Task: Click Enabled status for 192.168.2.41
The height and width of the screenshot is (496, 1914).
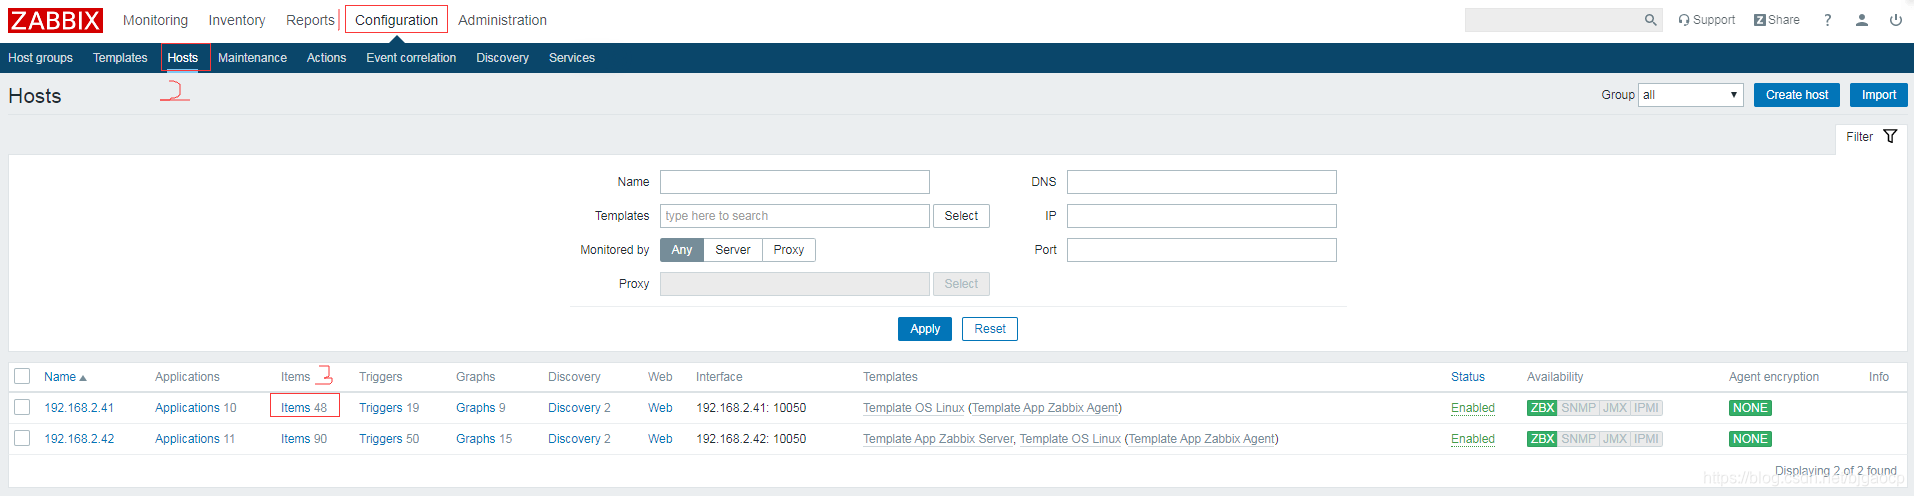Action: 1473,408
